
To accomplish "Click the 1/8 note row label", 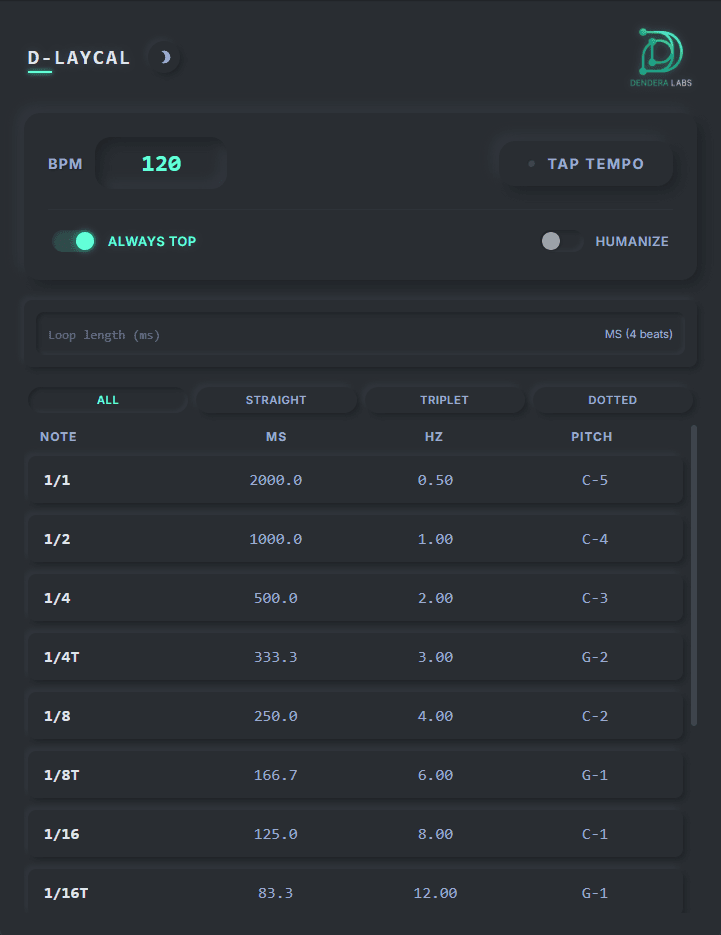I will [x=57, y=716].
